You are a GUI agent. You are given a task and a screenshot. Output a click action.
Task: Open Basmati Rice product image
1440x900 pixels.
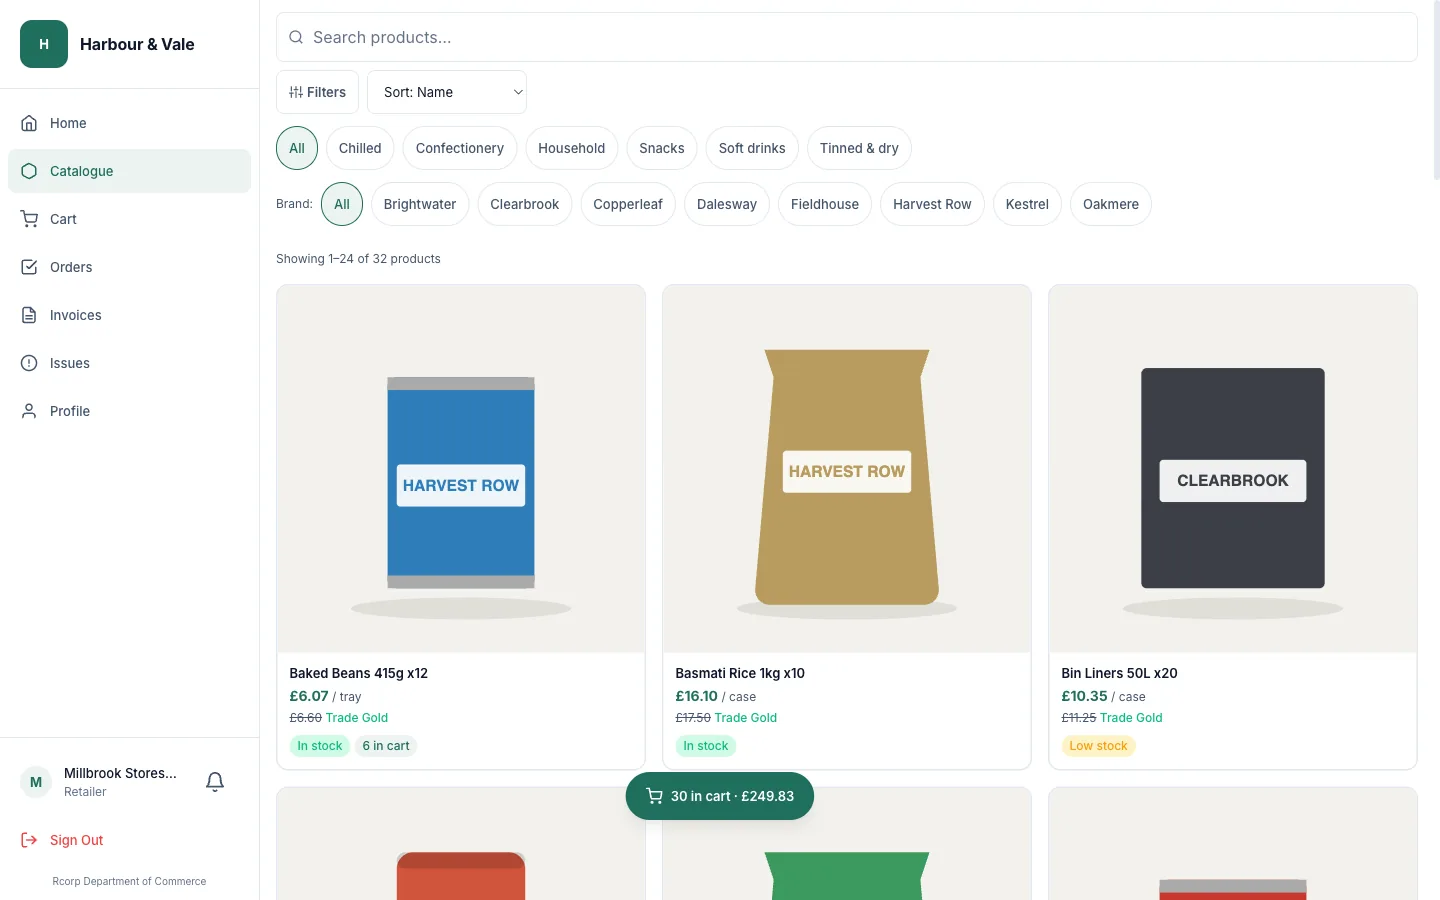click(847, 469)
